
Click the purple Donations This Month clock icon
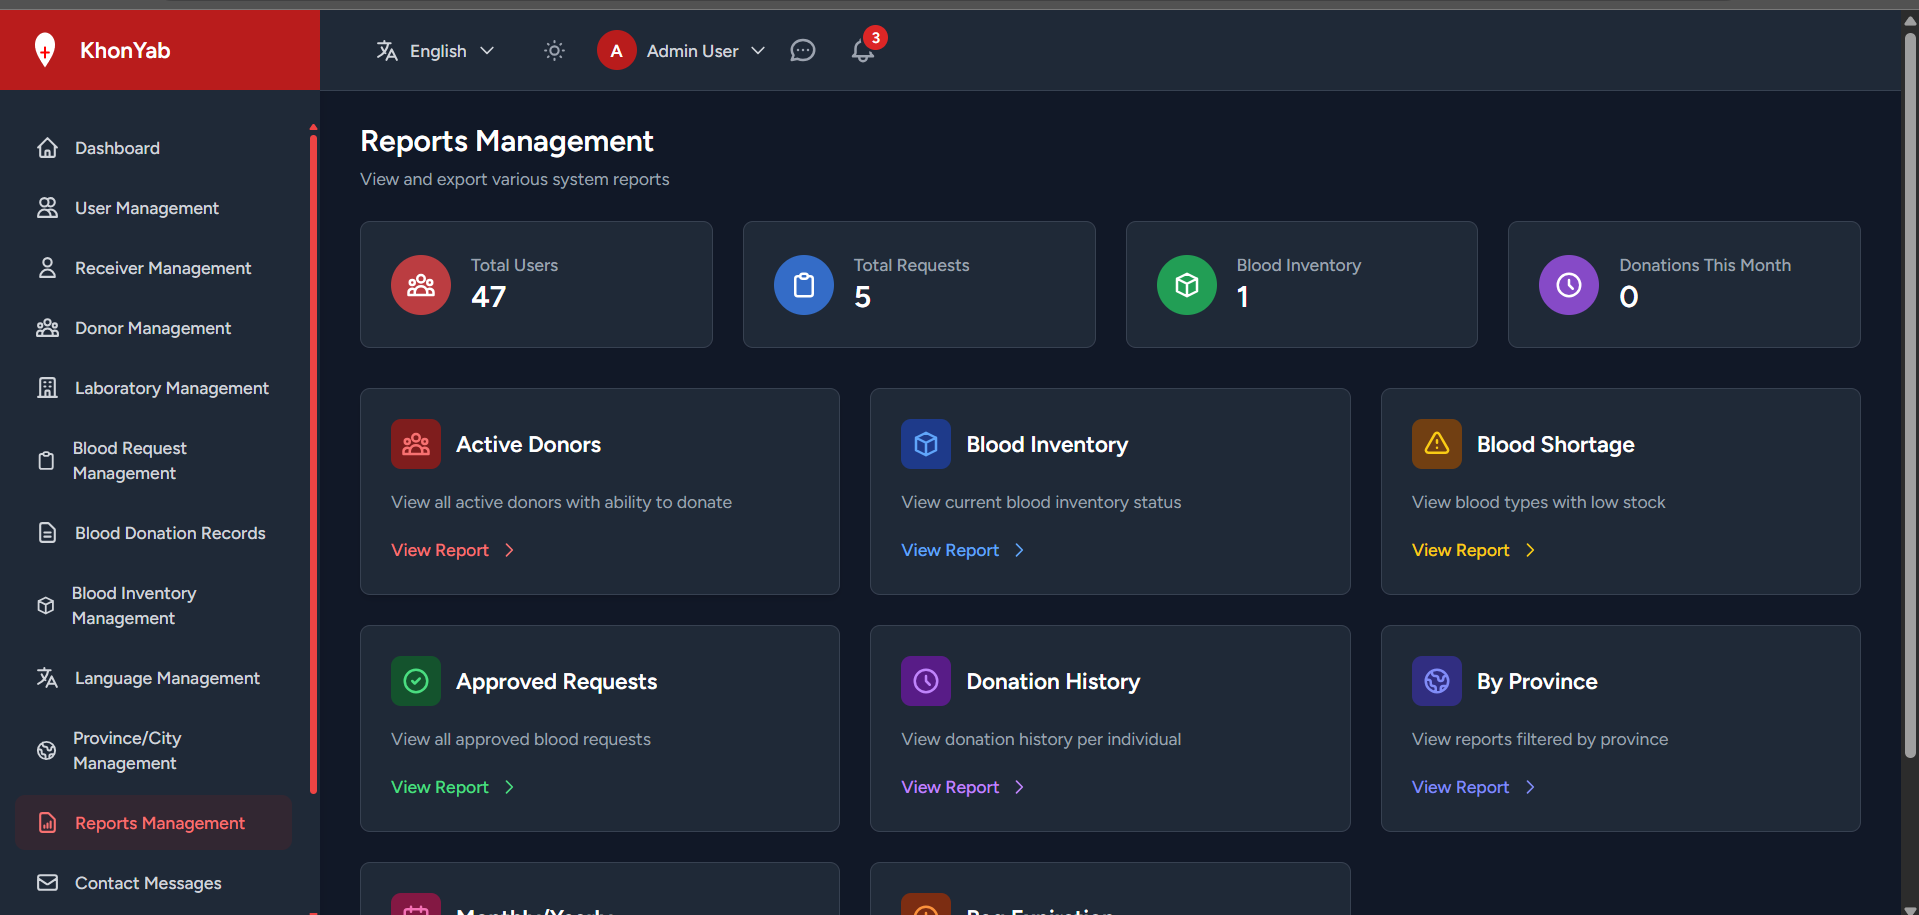[1569, 285]
